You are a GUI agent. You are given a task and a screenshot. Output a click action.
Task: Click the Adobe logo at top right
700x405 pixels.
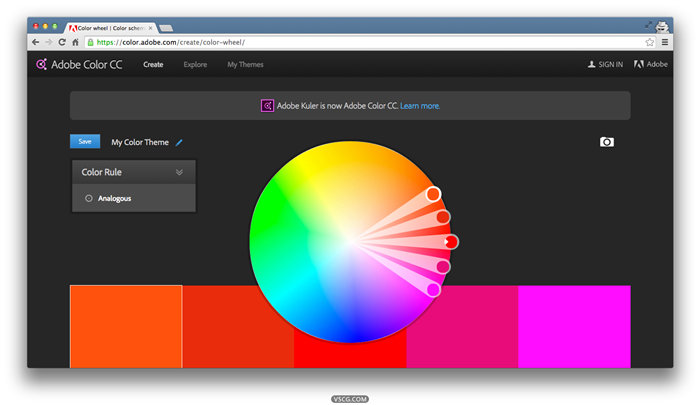coord(651,64)
